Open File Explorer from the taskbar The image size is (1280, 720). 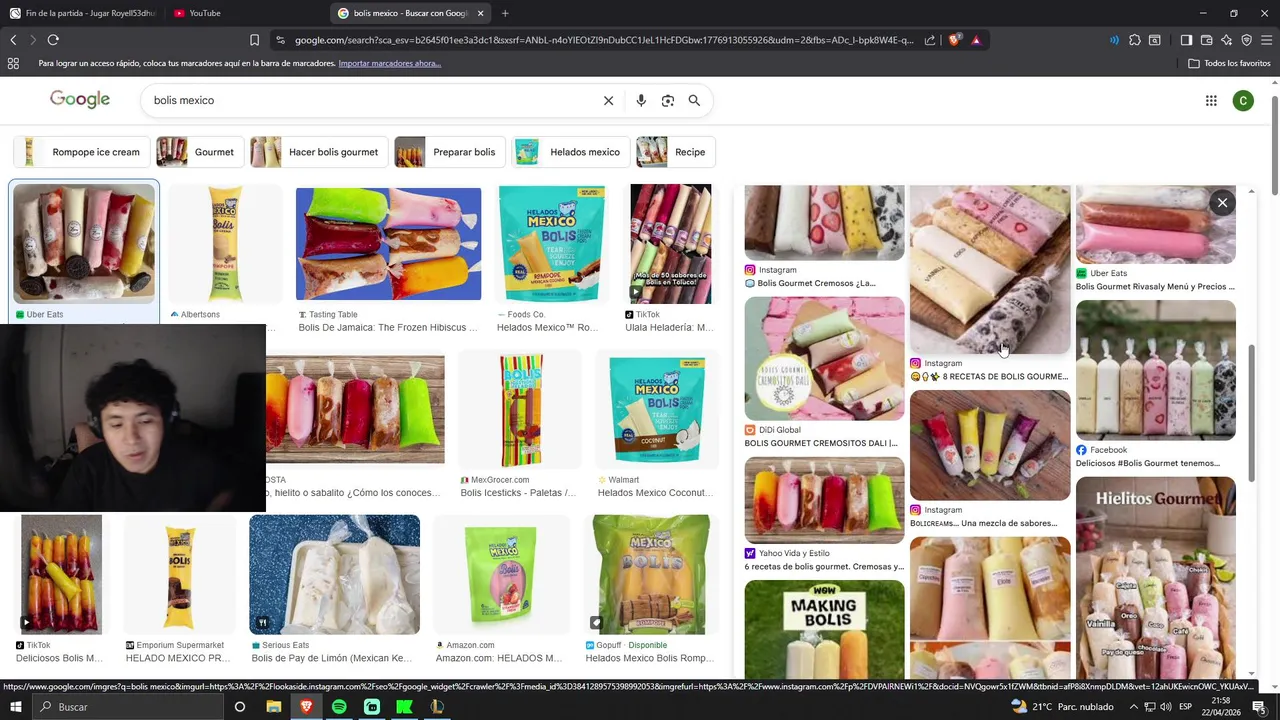(x=273, y=707)
